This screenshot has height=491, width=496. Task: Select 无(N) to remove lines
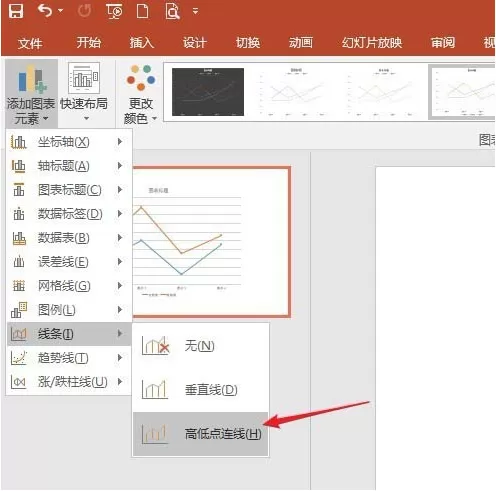pyautogui.click(x=200, y=346)
